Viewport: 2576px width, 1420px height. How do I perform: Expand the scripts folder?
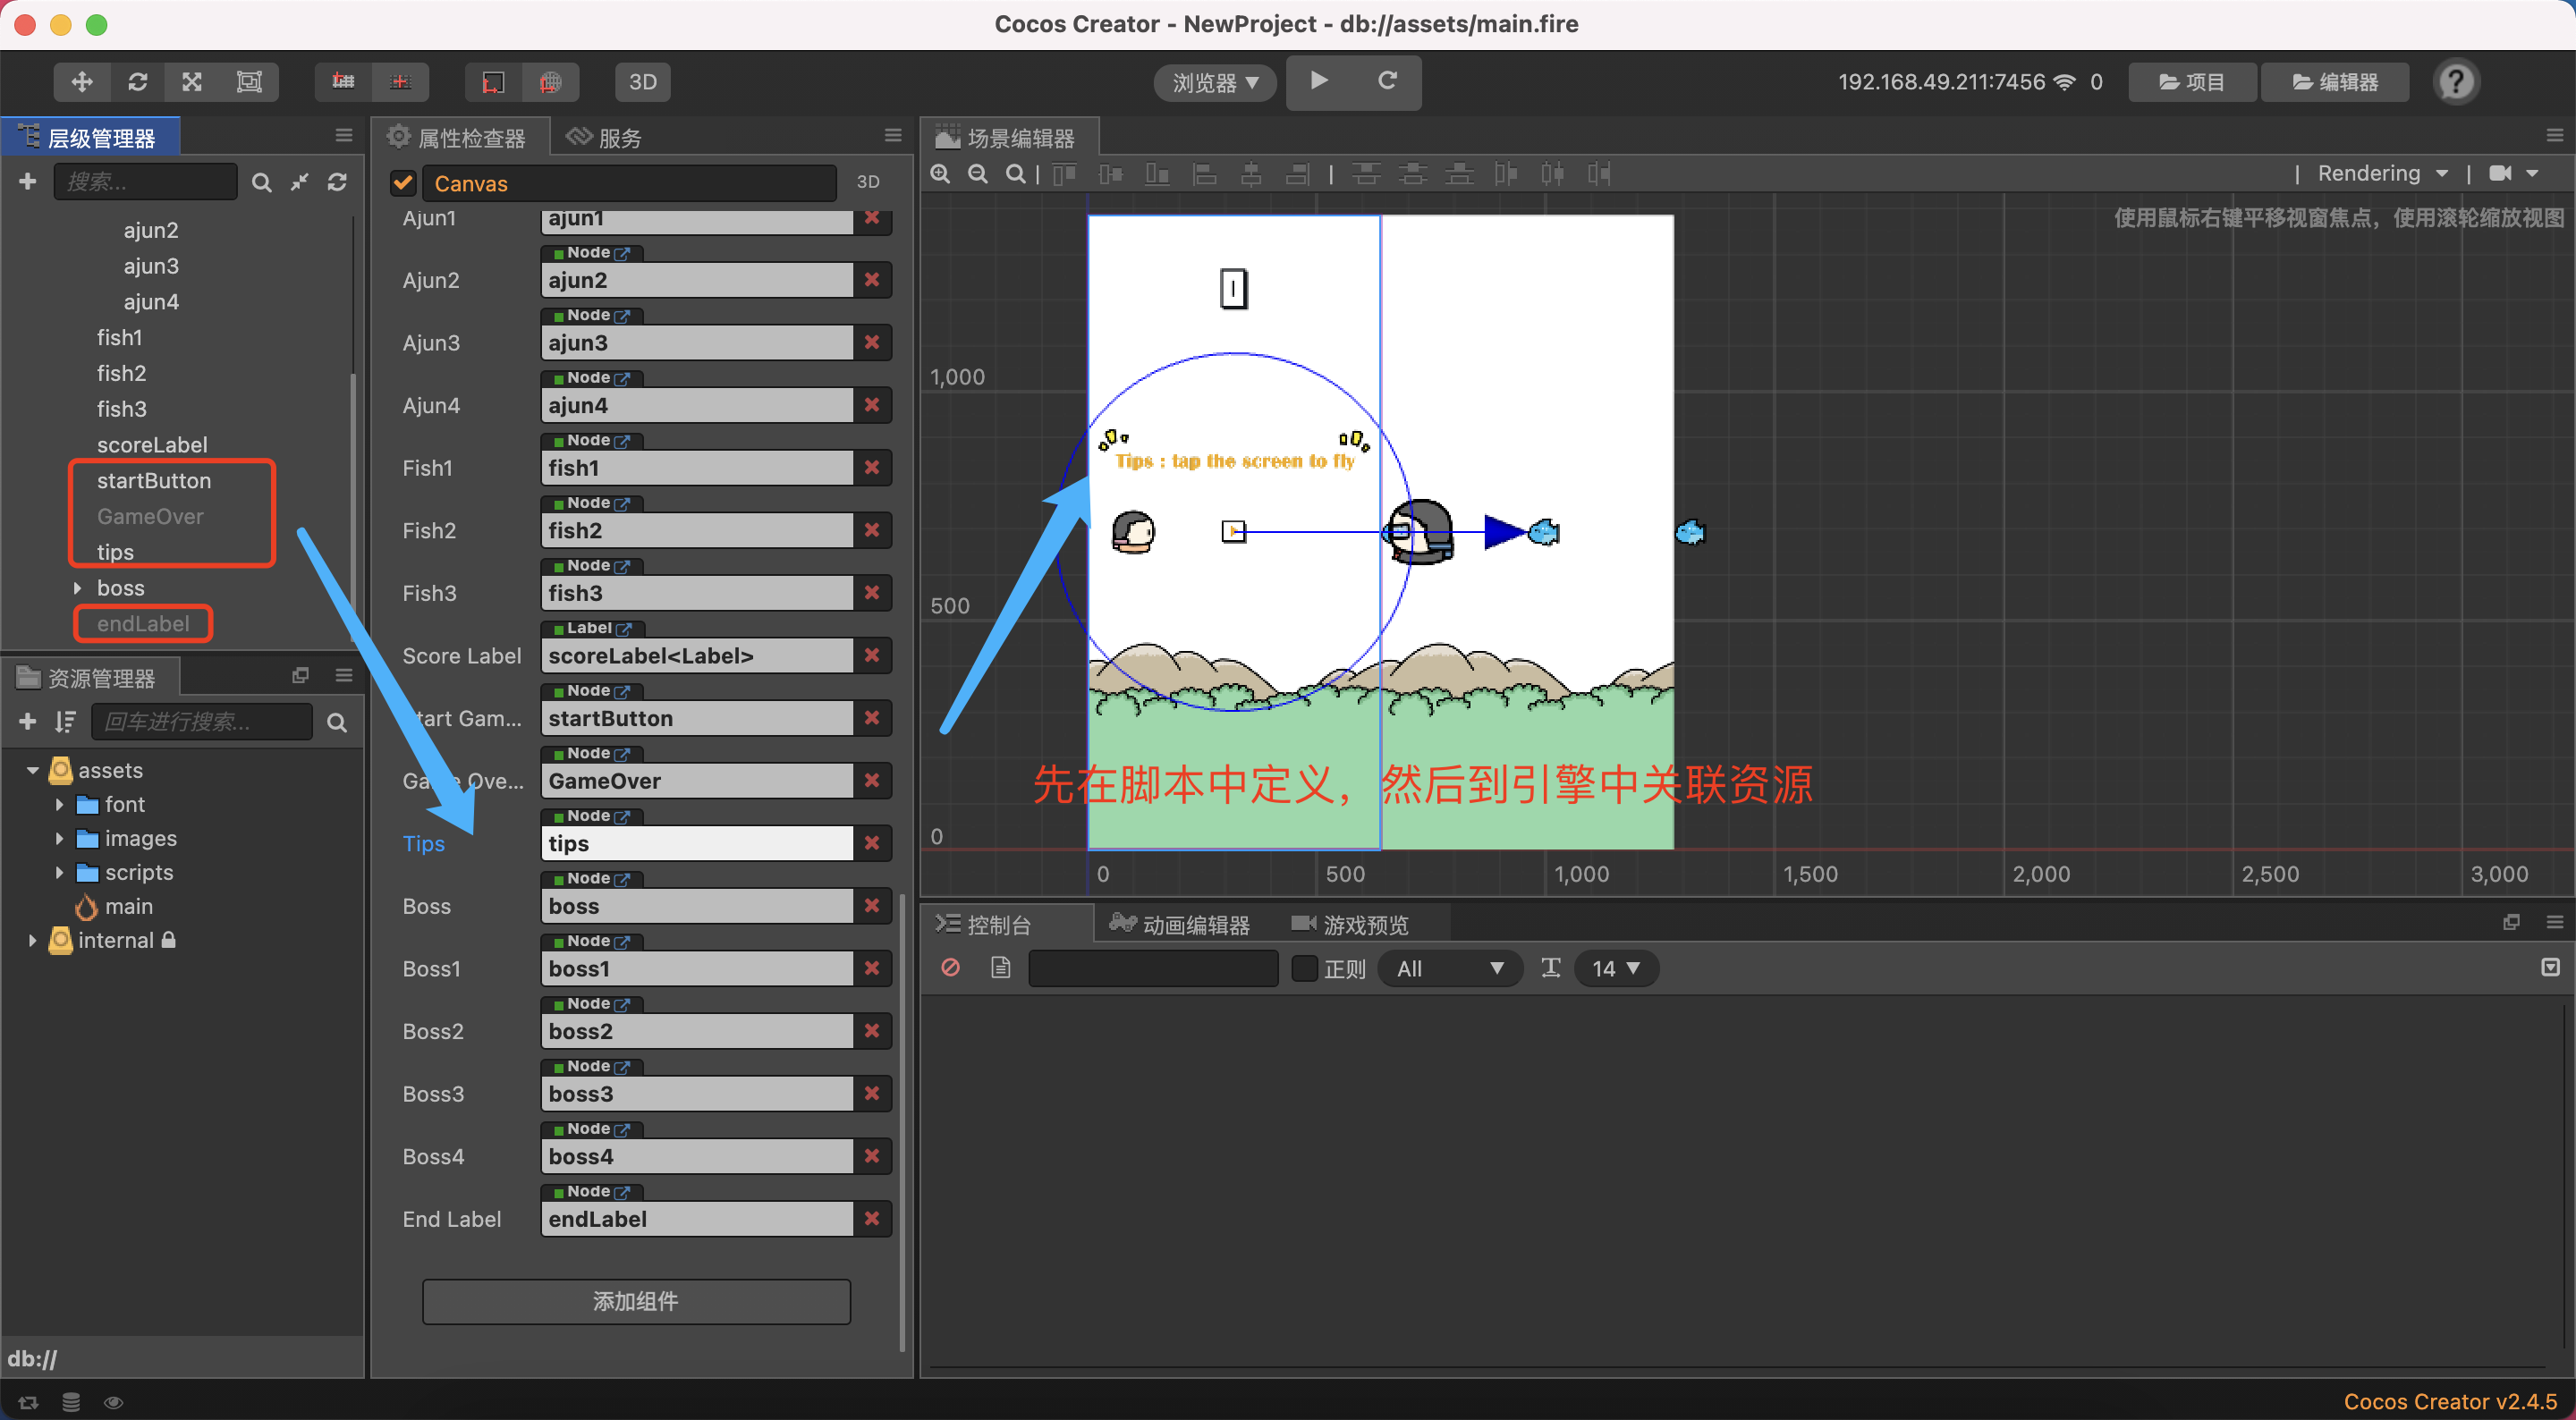[x=59, y=873]
